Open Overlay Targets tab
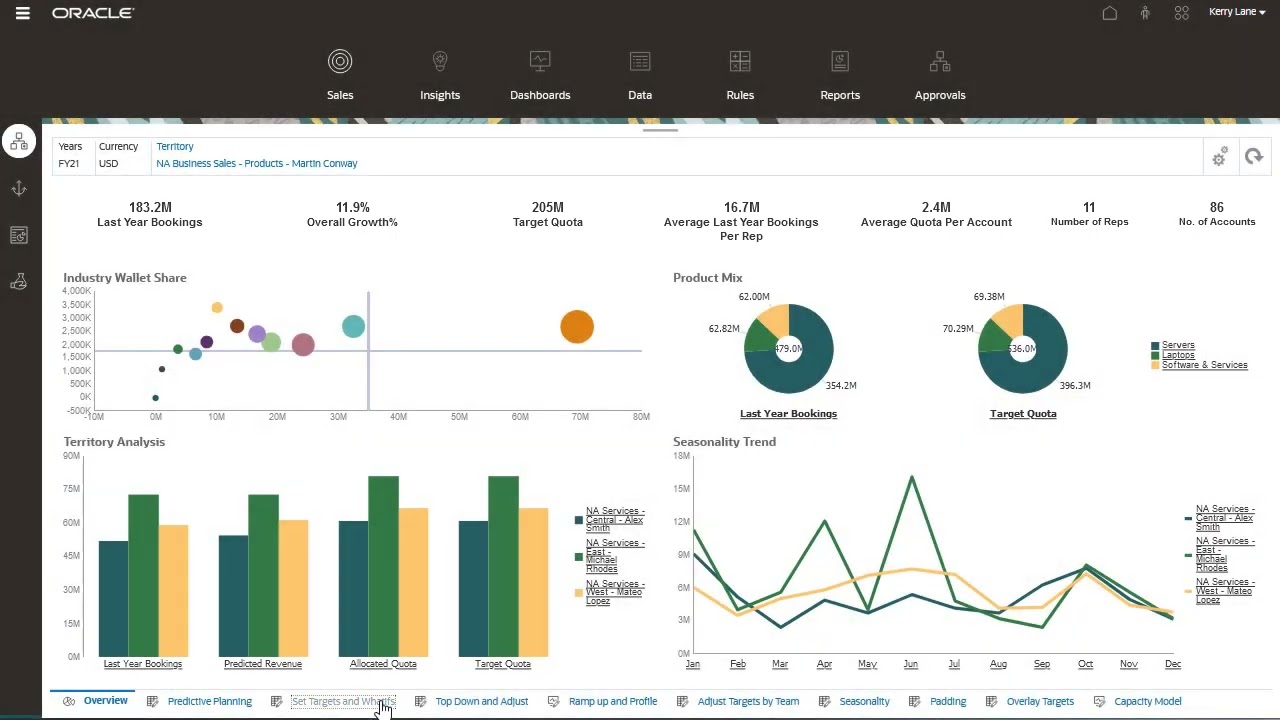Image resolution: width=1280 pixels, height=720 pixels. tap(1040, 701)
